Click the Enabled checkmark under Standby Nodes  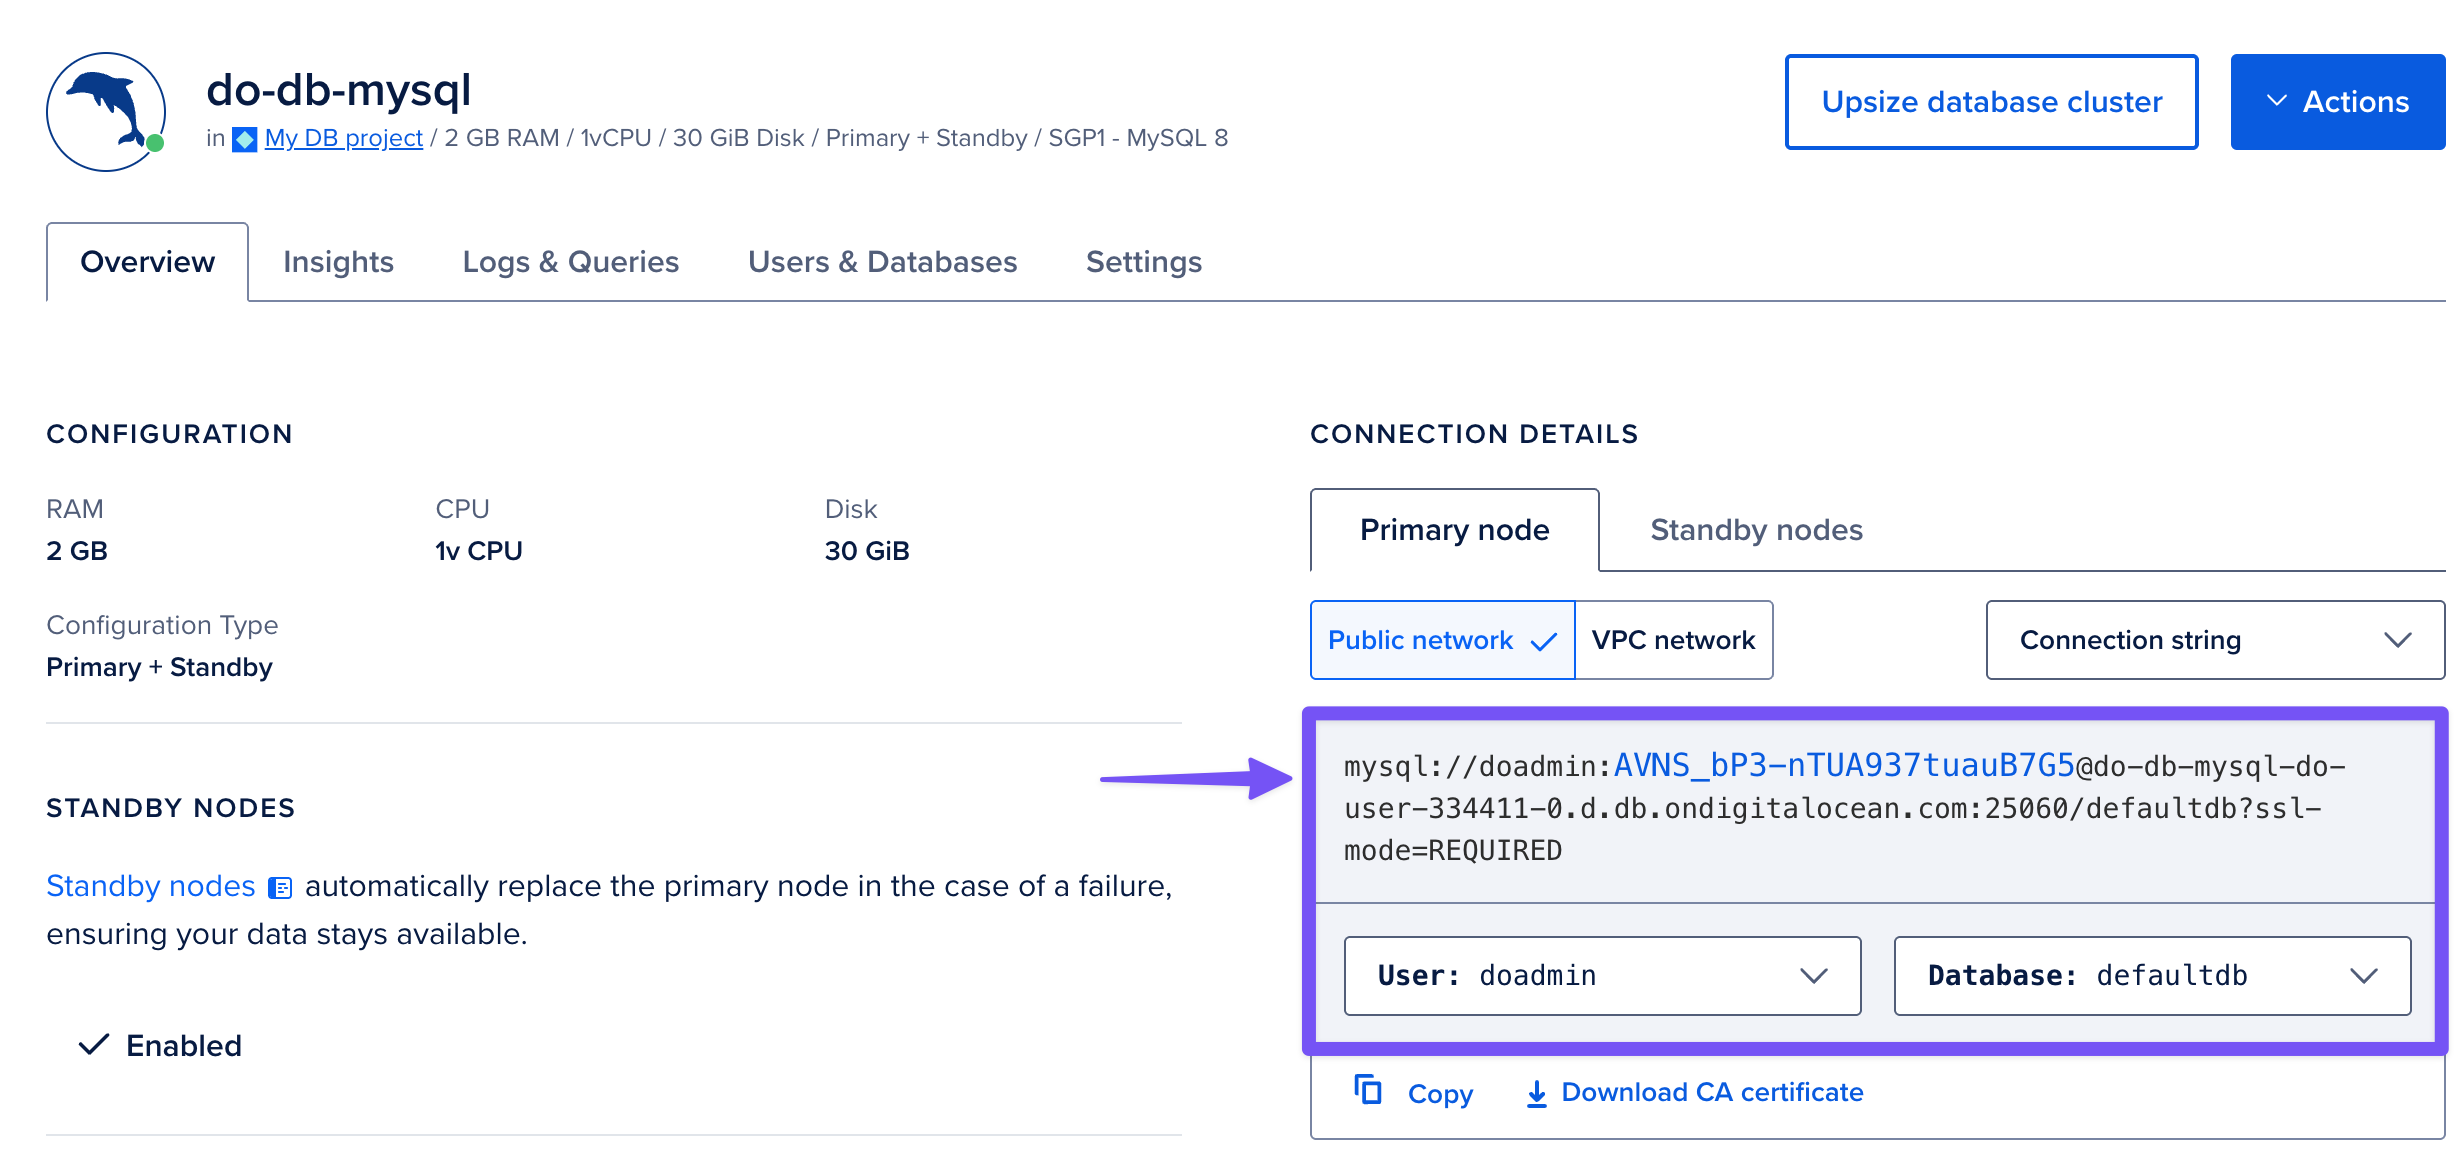94,1045
